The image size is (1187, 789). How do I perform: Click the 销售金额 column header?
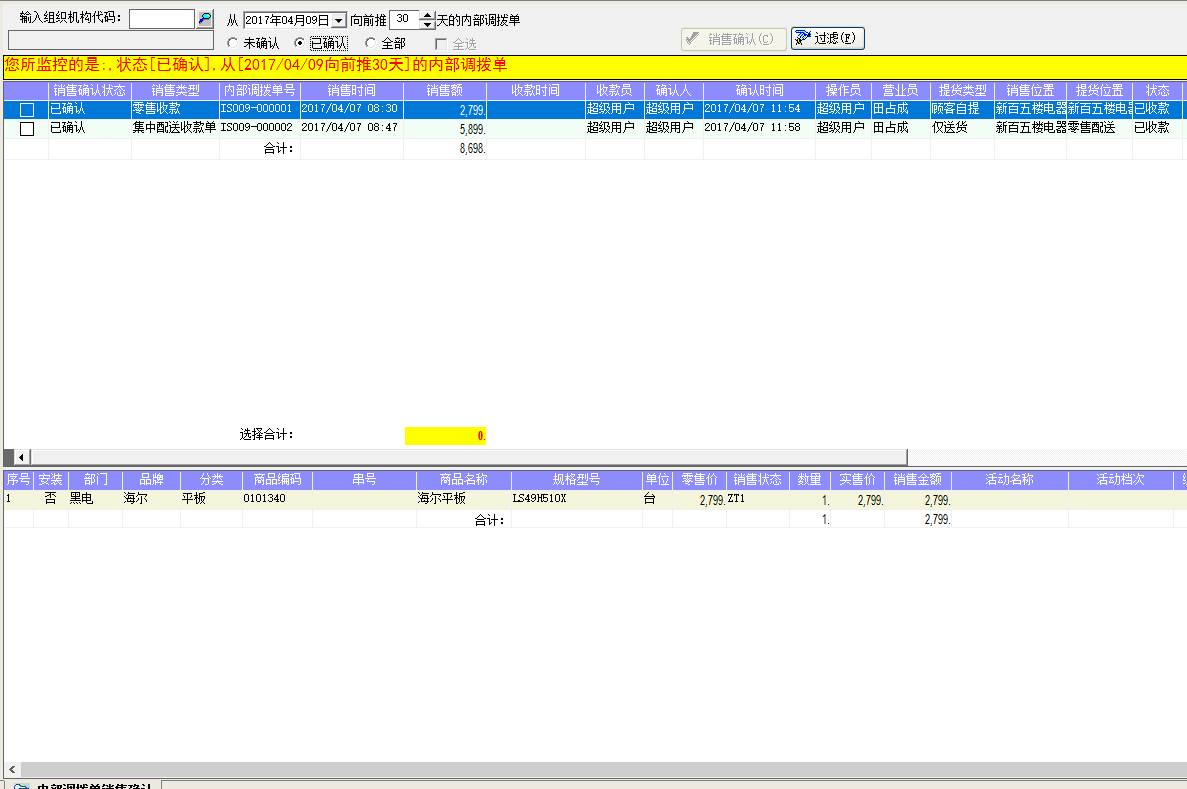917,479
